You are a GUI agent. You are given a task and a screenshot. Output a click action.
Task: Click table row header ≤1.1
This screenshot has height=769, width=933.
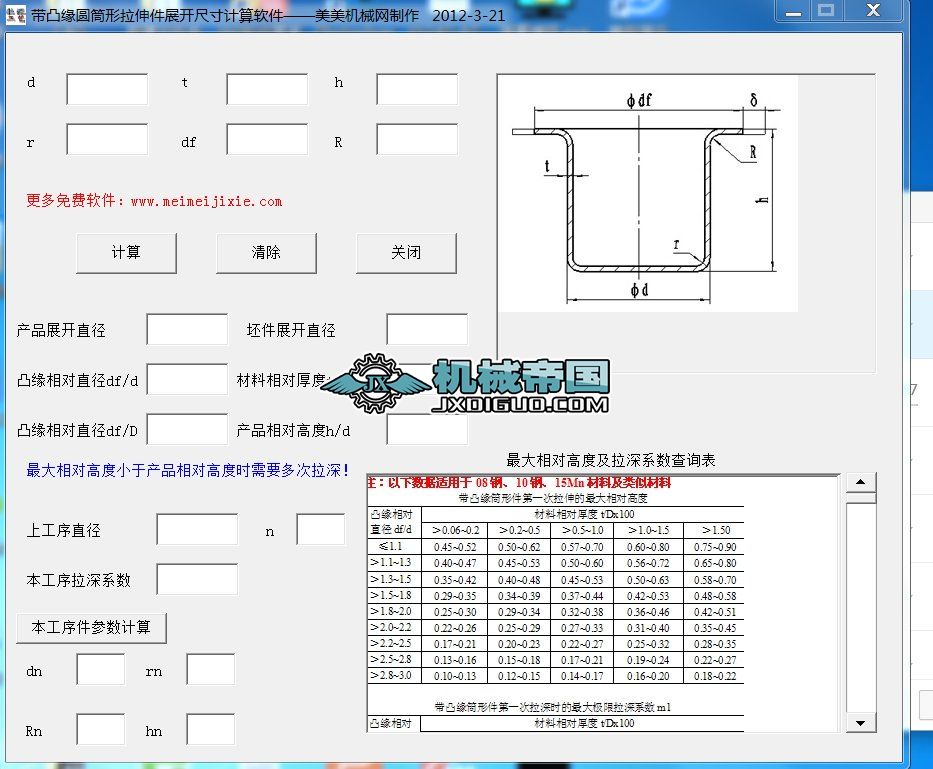[x=390, y=546]
